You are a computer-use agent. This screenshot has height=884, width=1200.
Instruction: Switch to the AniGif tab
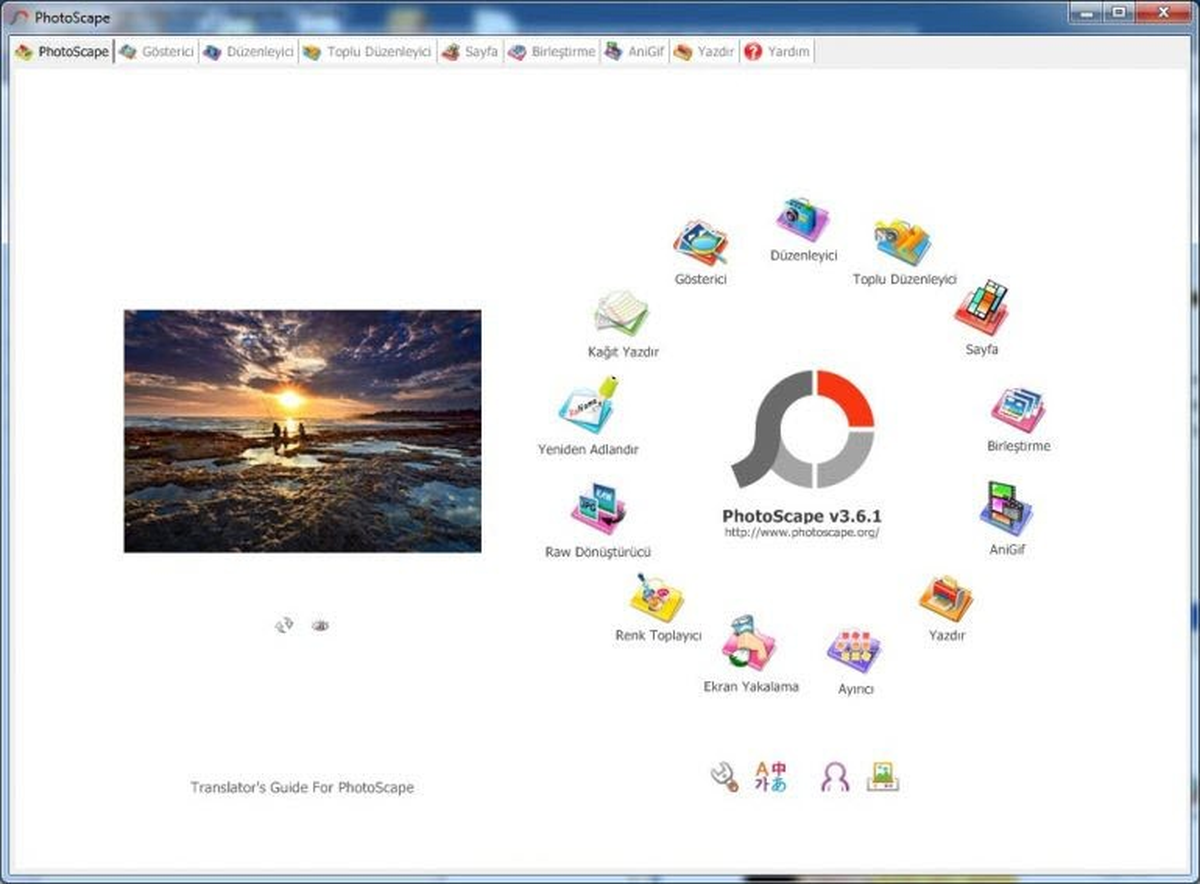pyautogui.click(x=634, y=52)
